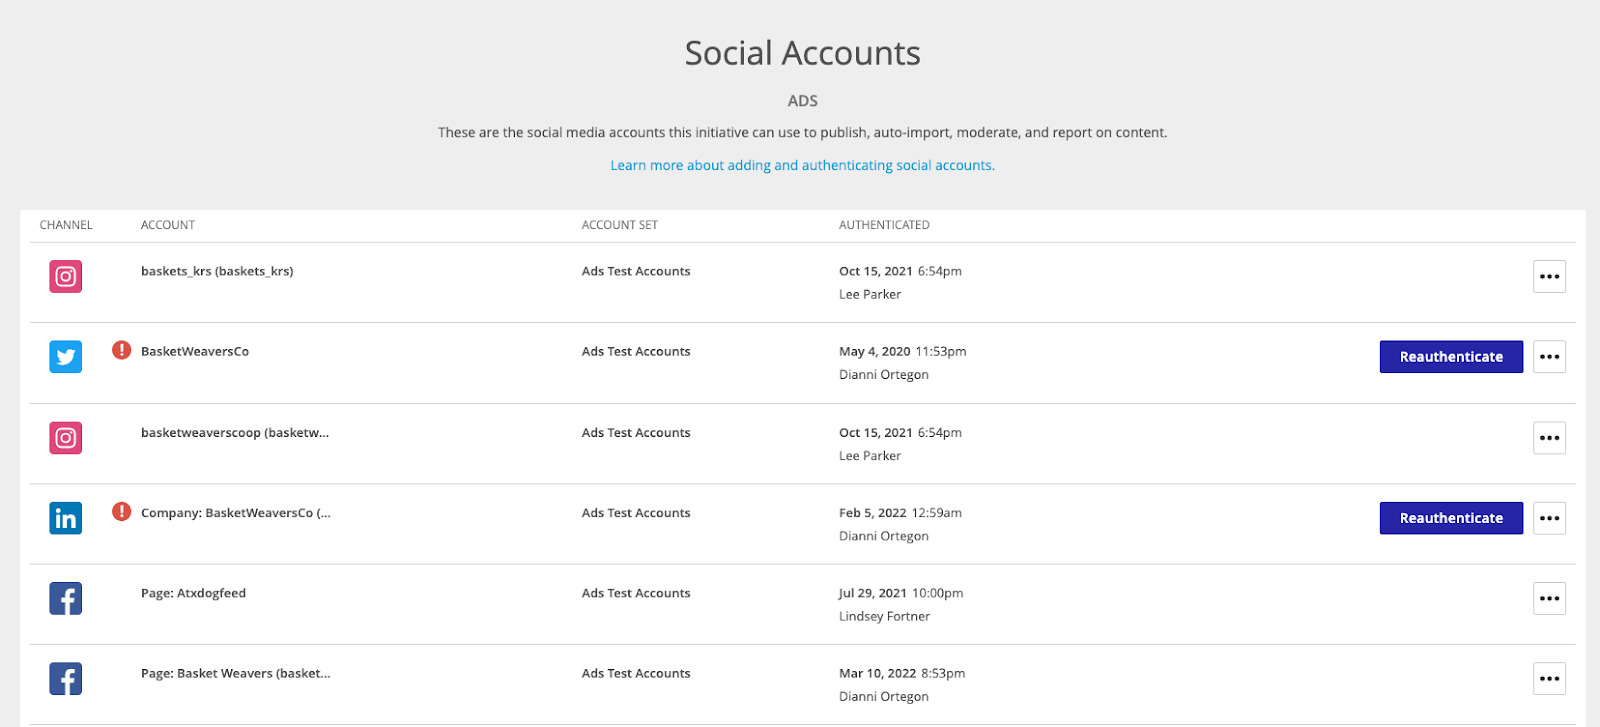Open the ellipsis menu for Page: Atxdogfeed

point(1549,598)
